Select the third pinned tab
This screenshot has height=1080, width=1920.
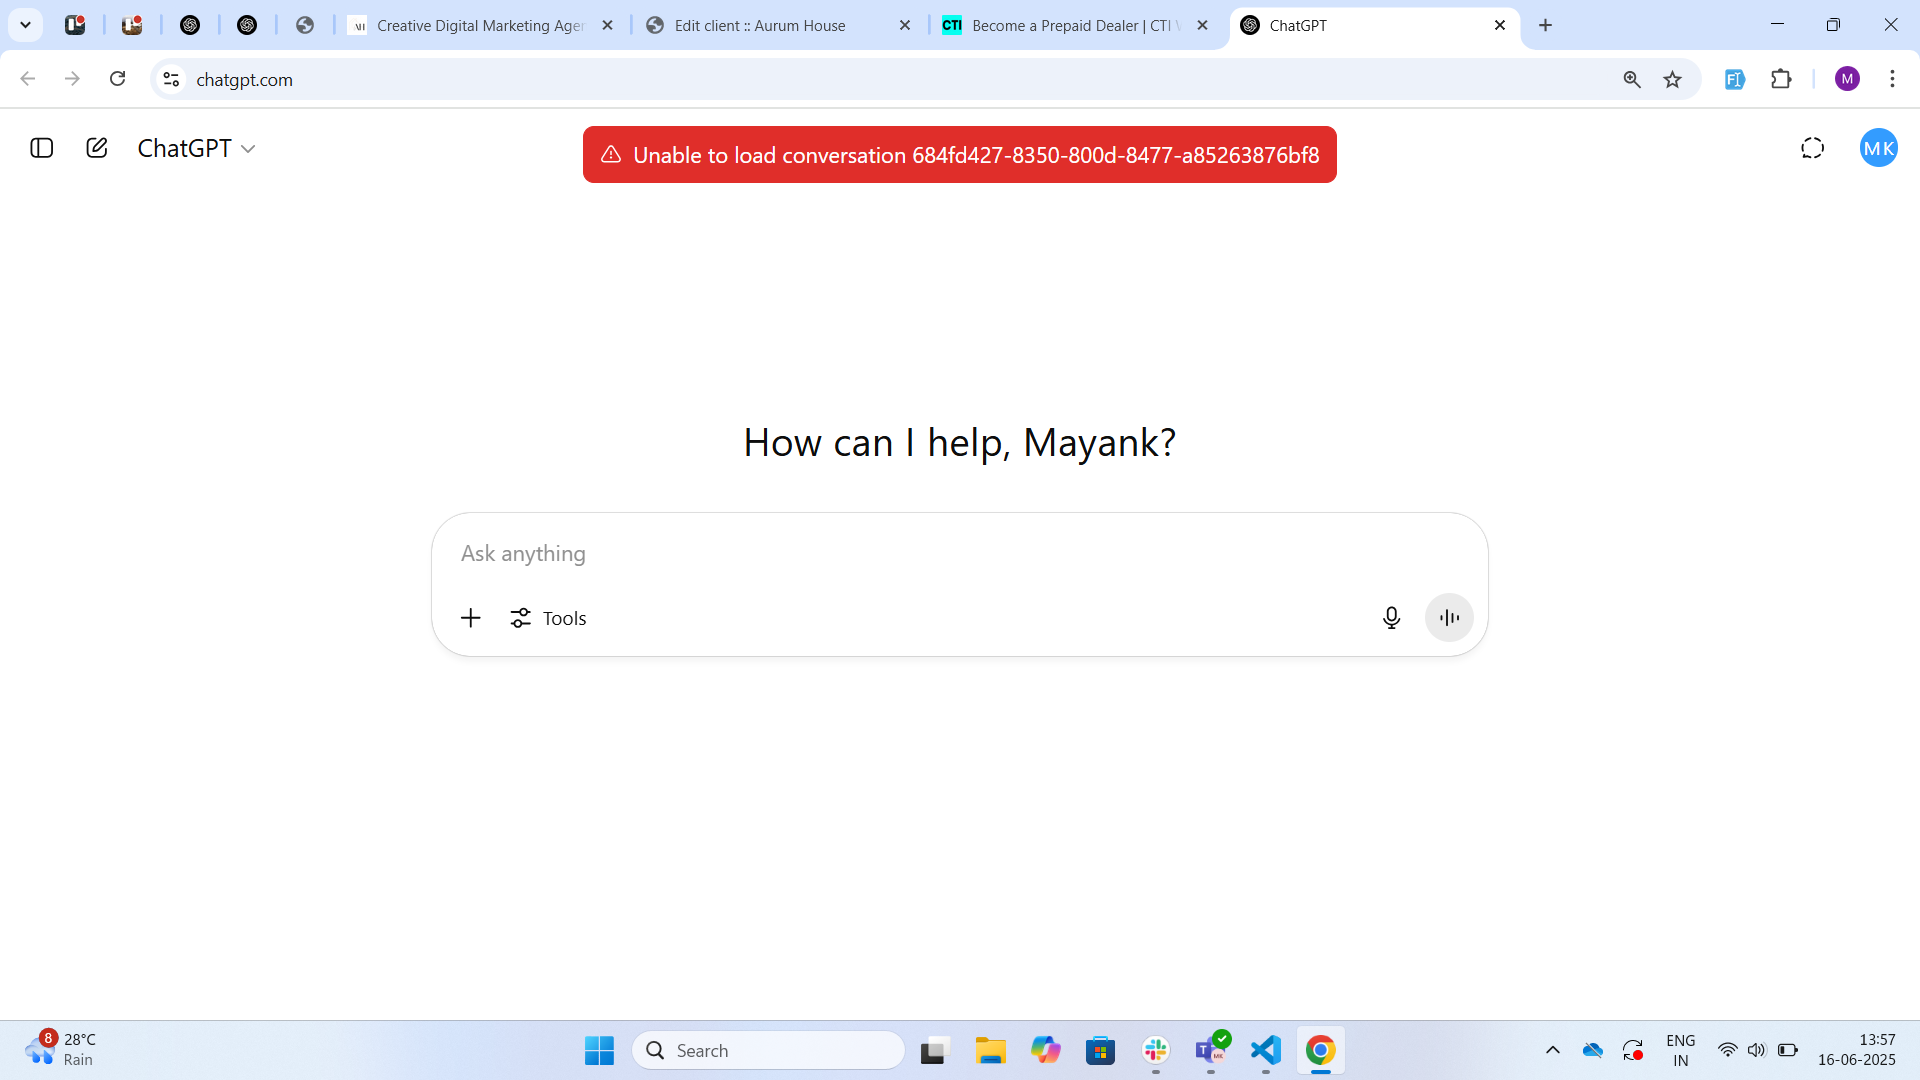point(190,25)
